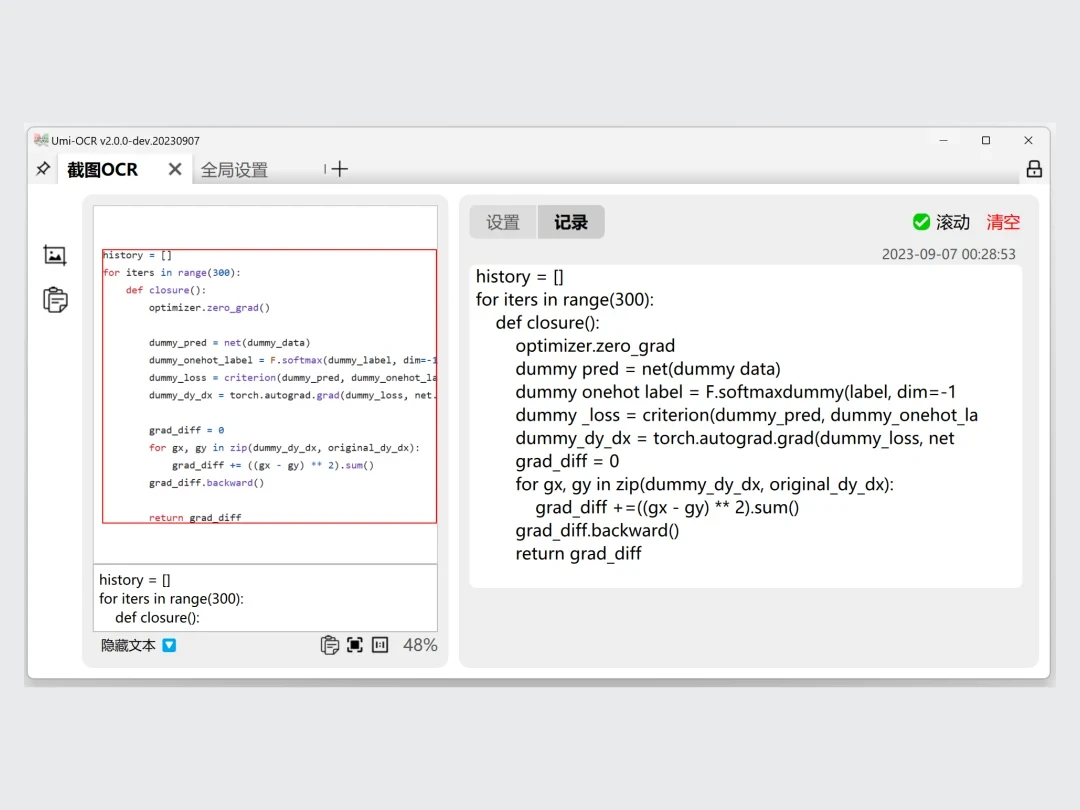Lock the tab bar with the padlock icon
This screenshot has height=810, width=1080.
click(1034, 169)
